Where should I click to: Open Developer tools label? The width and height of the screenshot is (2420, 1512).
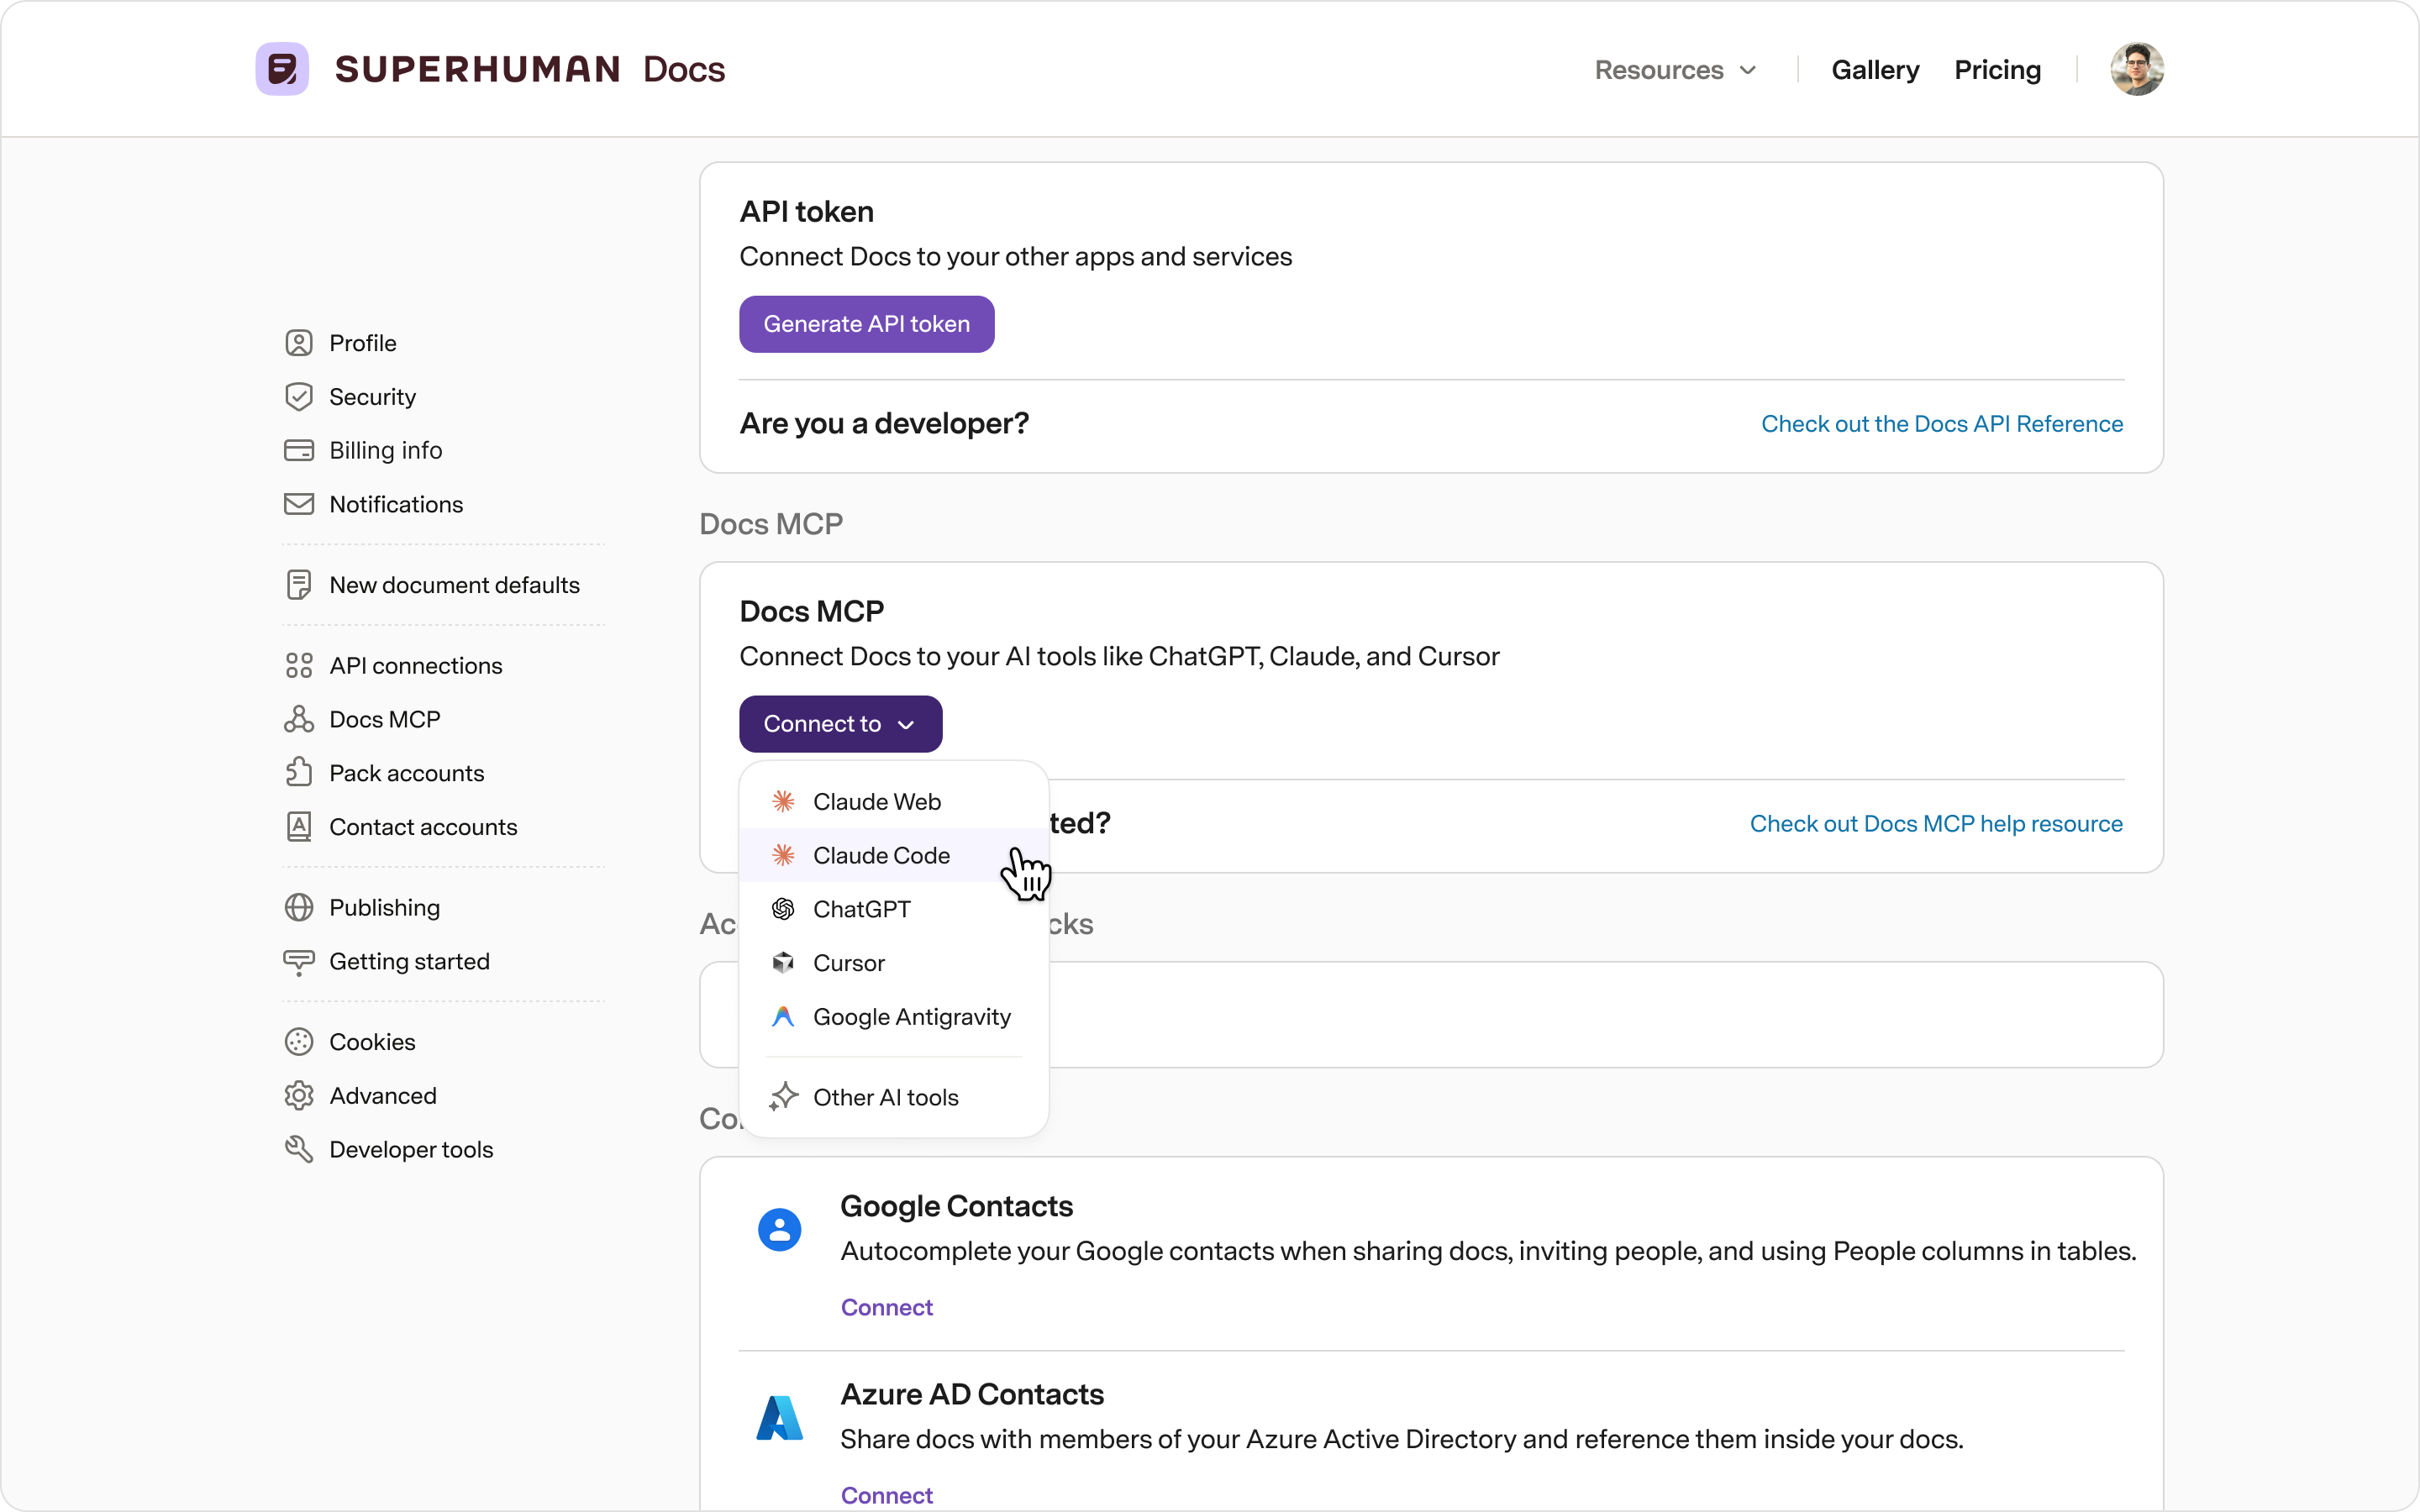click(412, 1149)
